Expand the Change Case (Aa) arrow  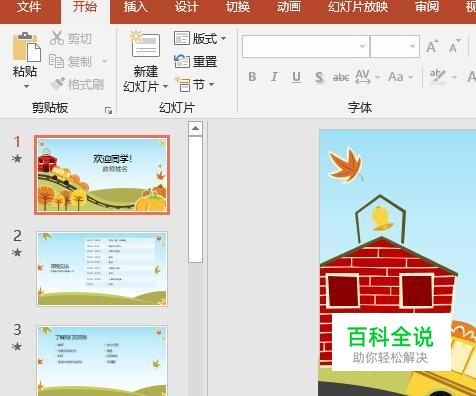[x=411, y=77]
